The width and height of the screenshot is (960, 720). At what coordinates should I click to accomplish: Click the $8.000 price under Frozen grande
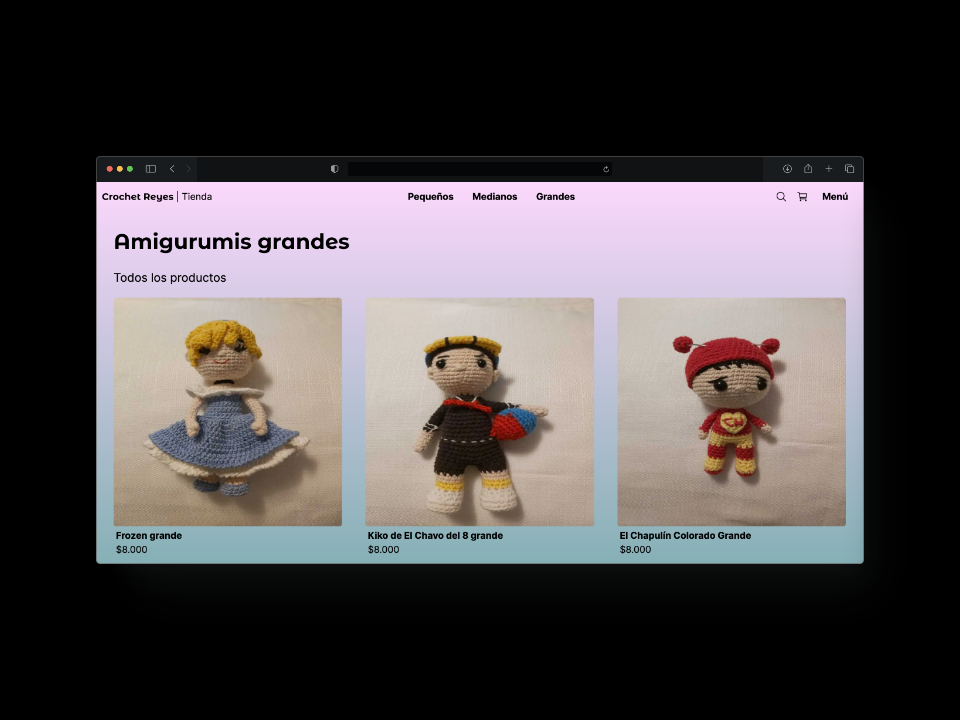click(x=132, y=550)
